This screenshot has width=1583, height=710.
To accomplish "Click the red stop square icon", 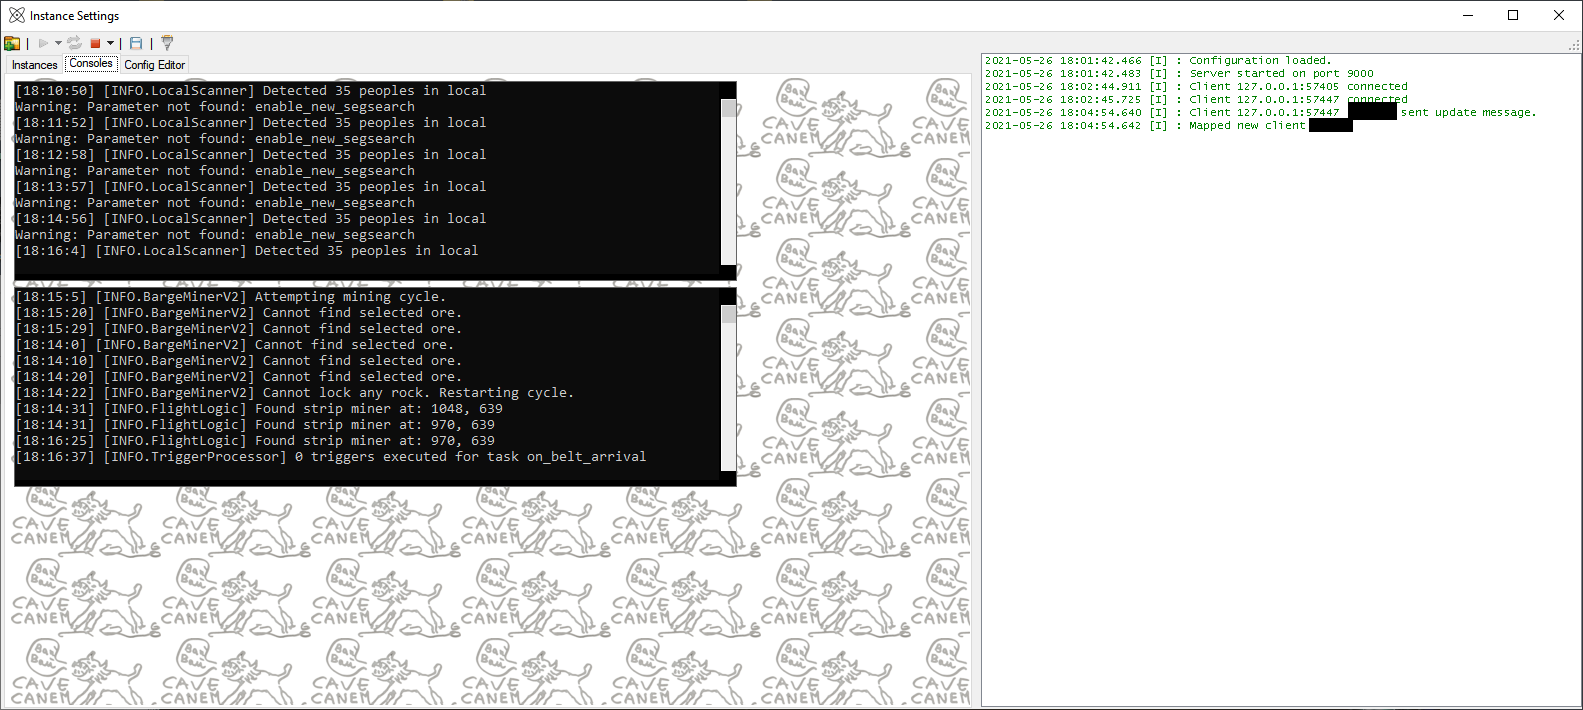I will pos(95,43).
